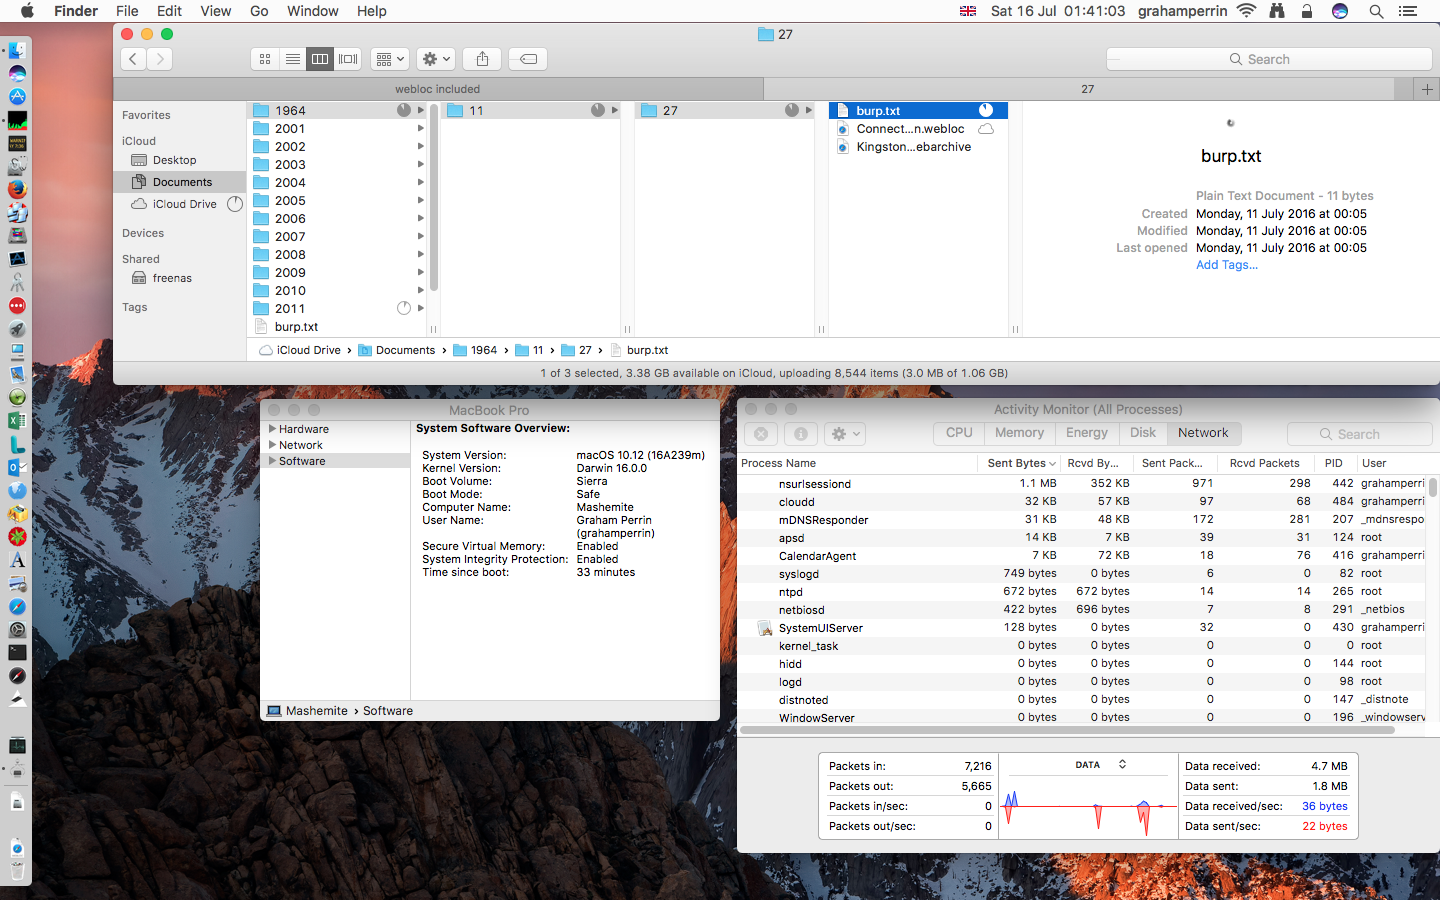
Task: Click the force-quit process button
Action: [x=761, y=434]
